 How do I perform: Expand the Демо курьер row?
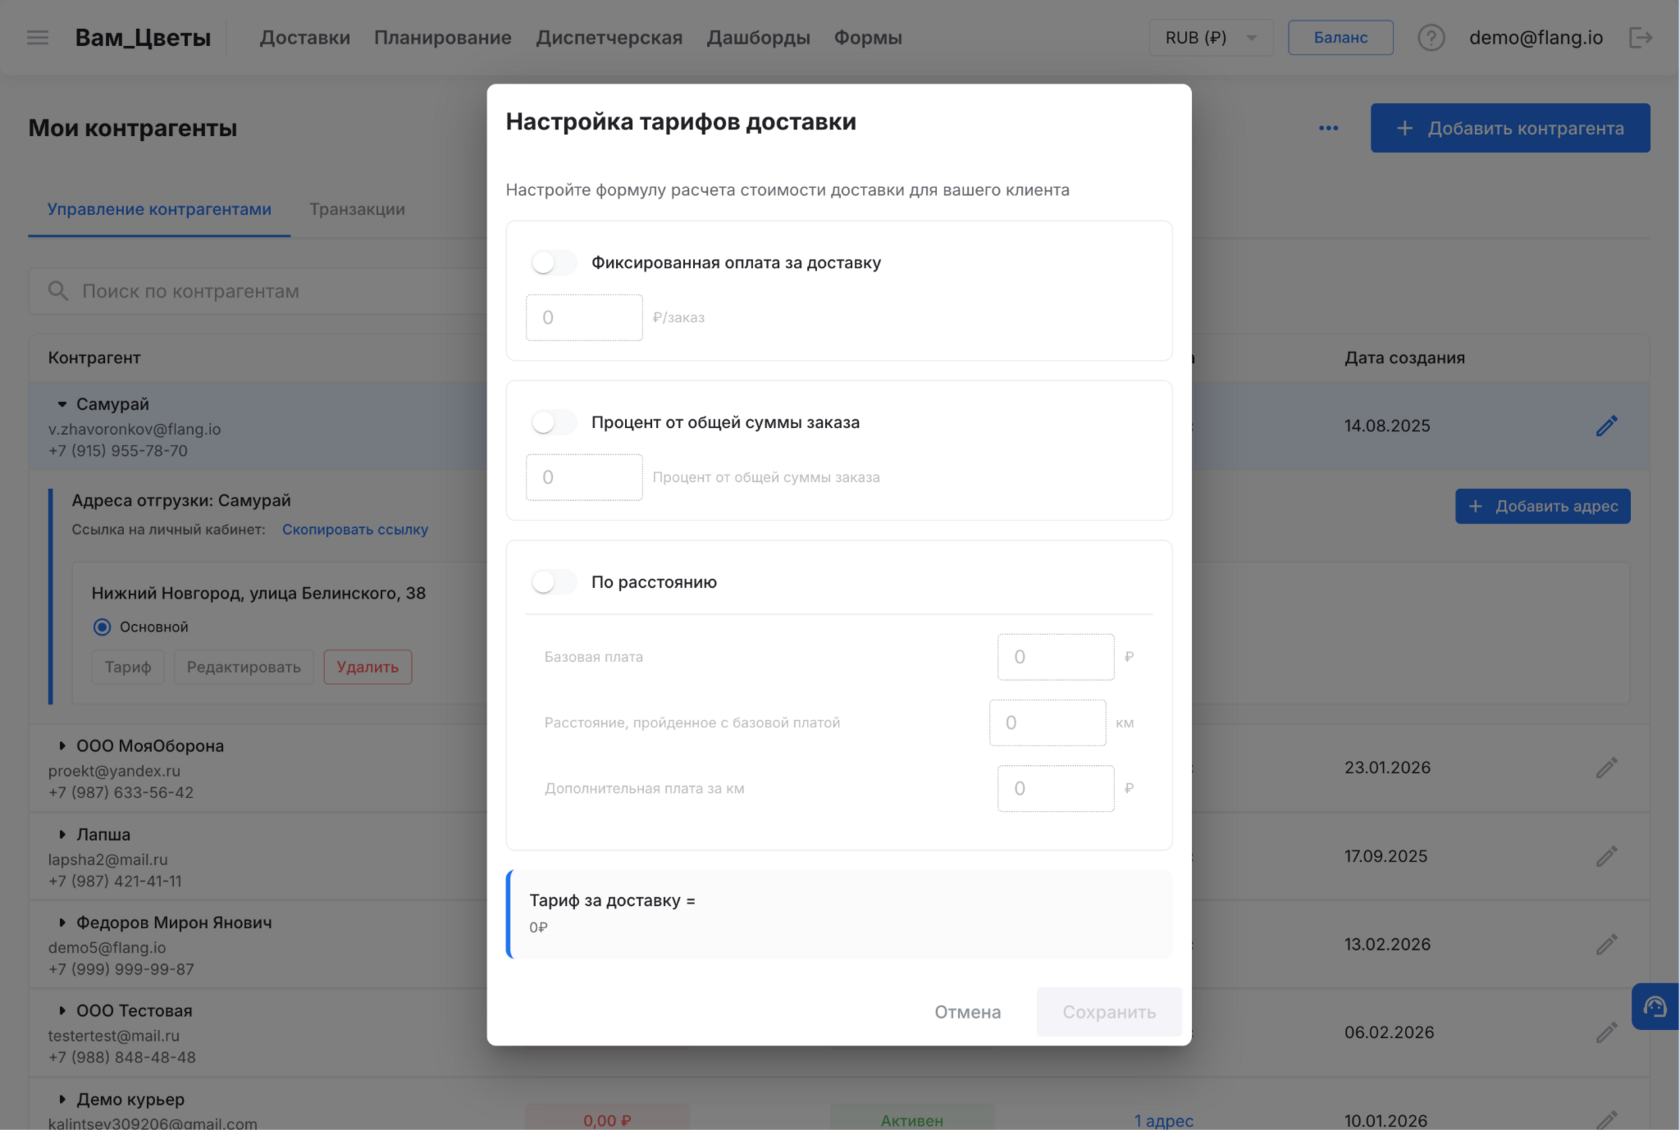(62, 1099)
